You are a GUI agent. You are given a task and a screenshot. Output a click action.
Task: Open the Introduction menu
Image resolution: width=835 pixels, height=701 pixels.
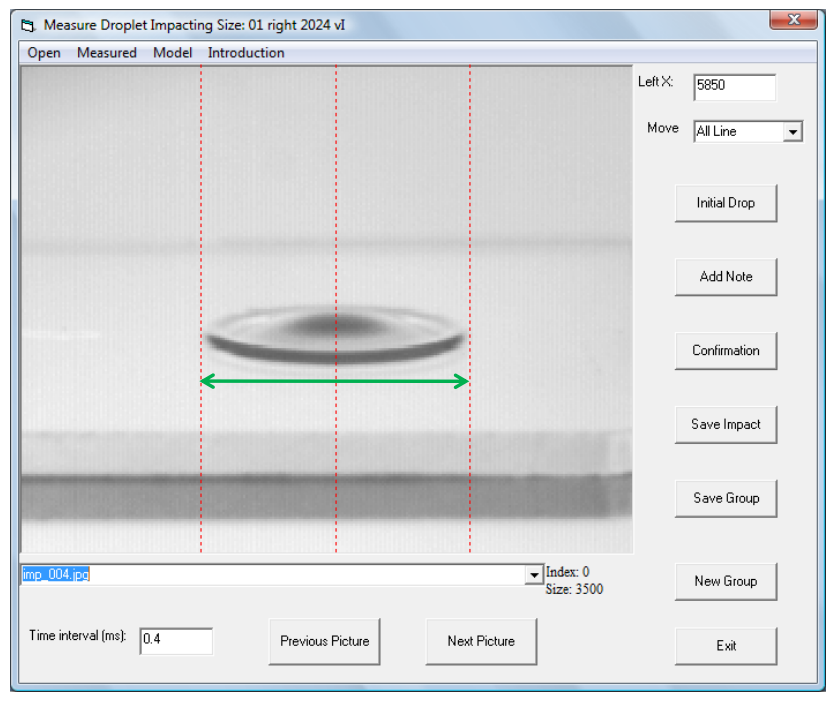pyautogui.click(x=246, y=53)
